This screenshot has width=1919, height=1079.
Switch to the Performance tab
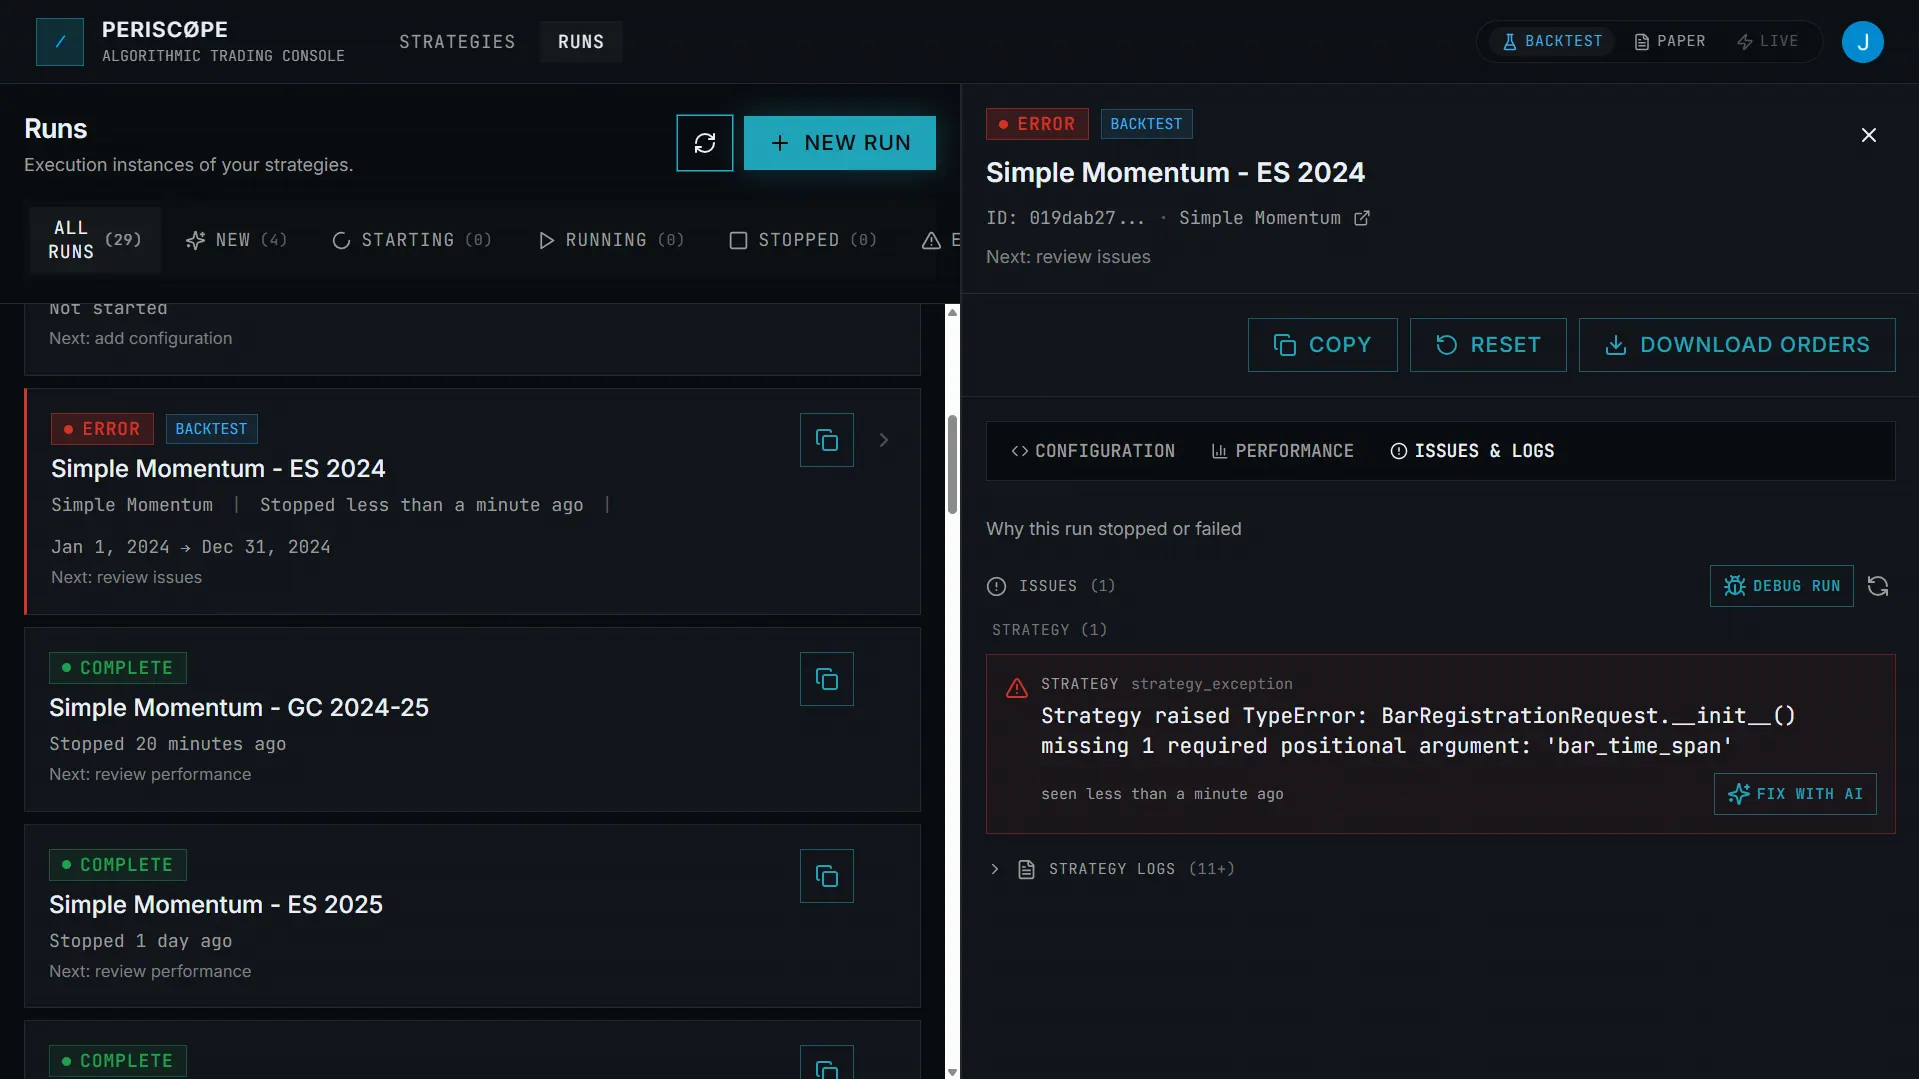click(1283, 451)
